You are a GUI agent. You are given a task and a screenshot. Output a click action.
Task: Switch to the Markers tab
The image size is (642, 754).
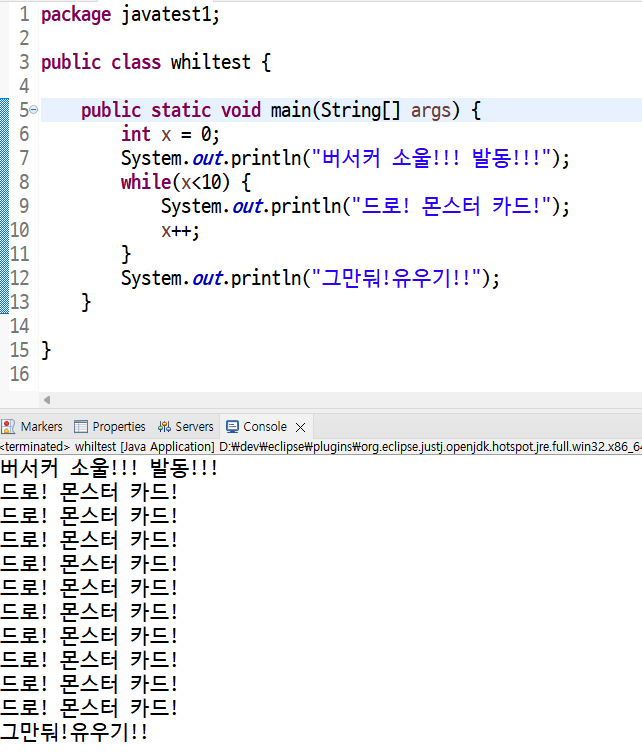32,427
